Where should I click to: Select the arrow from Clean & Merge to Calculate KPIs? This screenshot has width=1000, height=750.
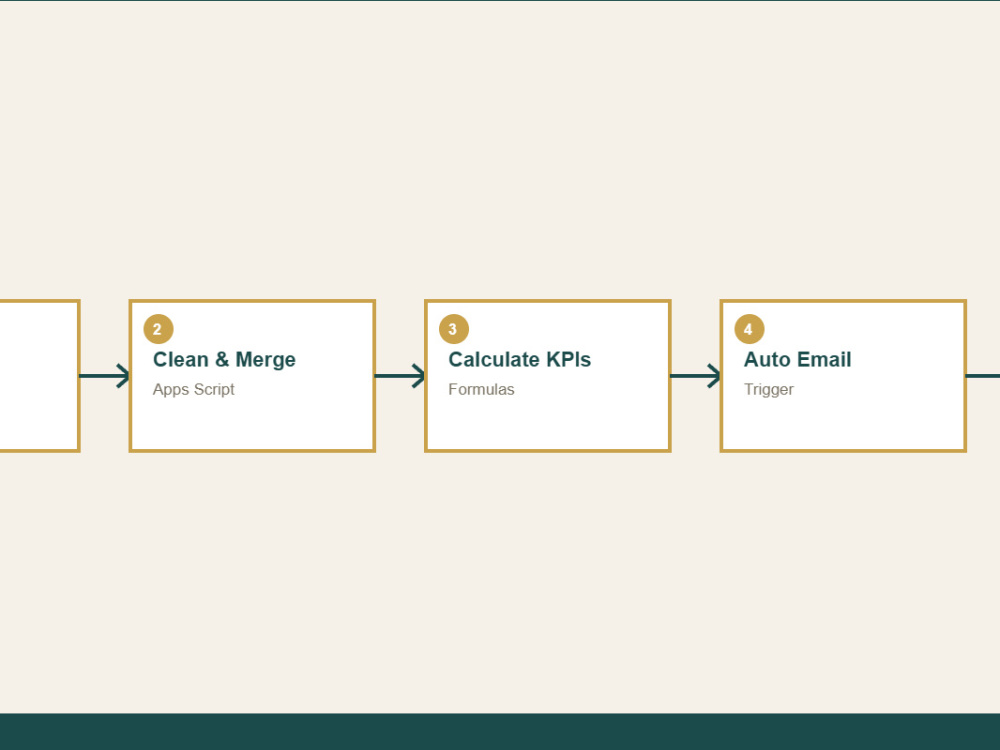(x=400, y=376)
